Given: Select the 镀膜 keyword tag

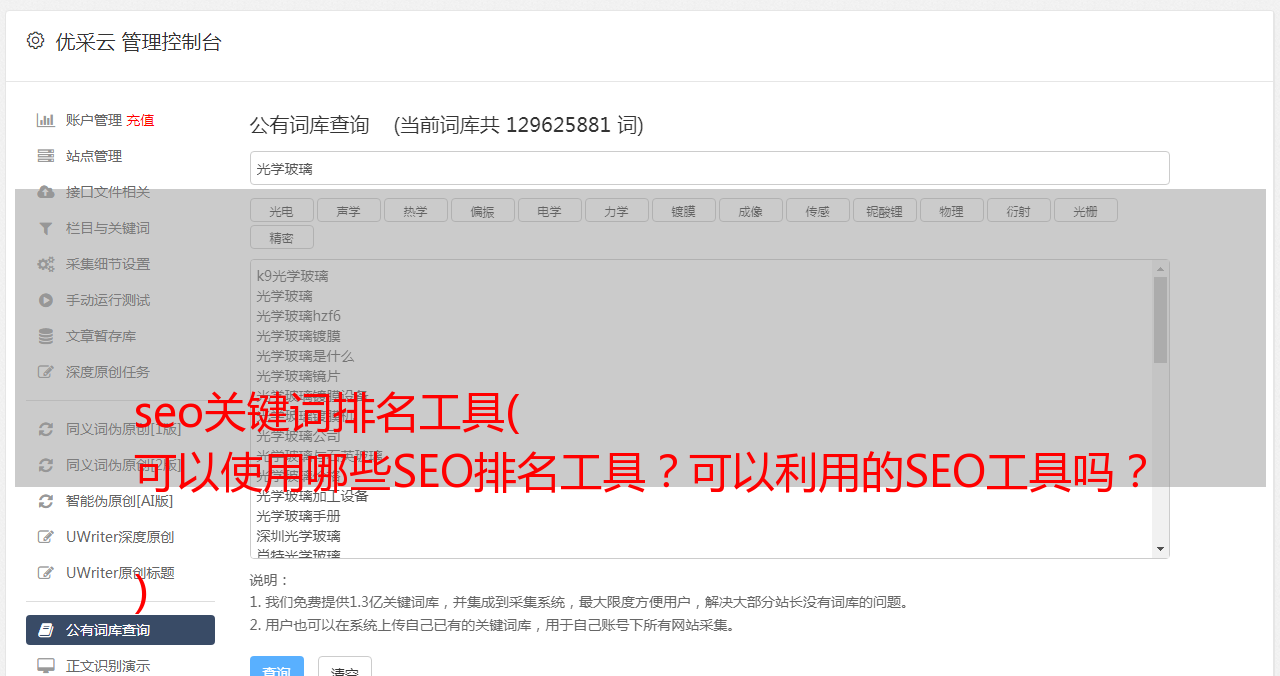Looking at the screenshot, I should 683,210.
